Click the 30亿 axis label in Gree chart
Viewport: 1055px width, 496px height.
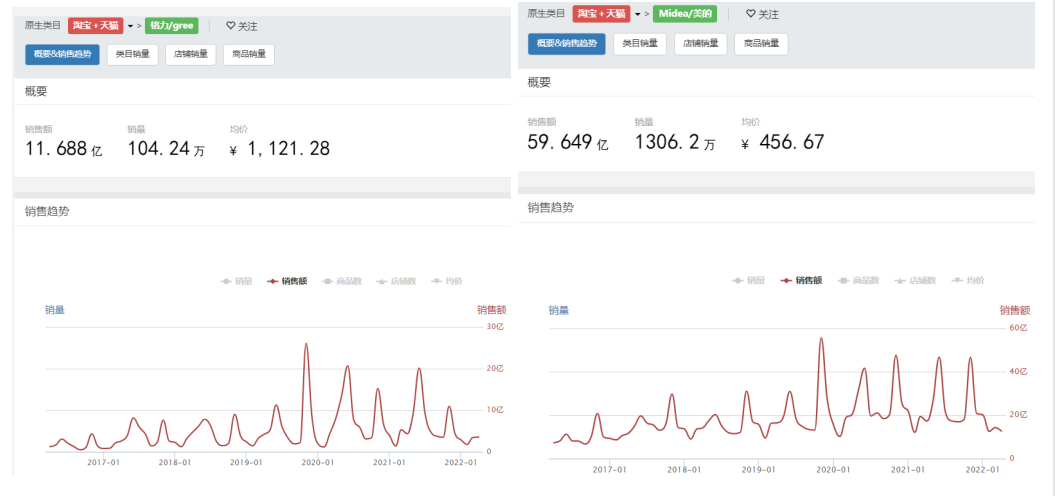pyautogui.click(x=495, y=327)
